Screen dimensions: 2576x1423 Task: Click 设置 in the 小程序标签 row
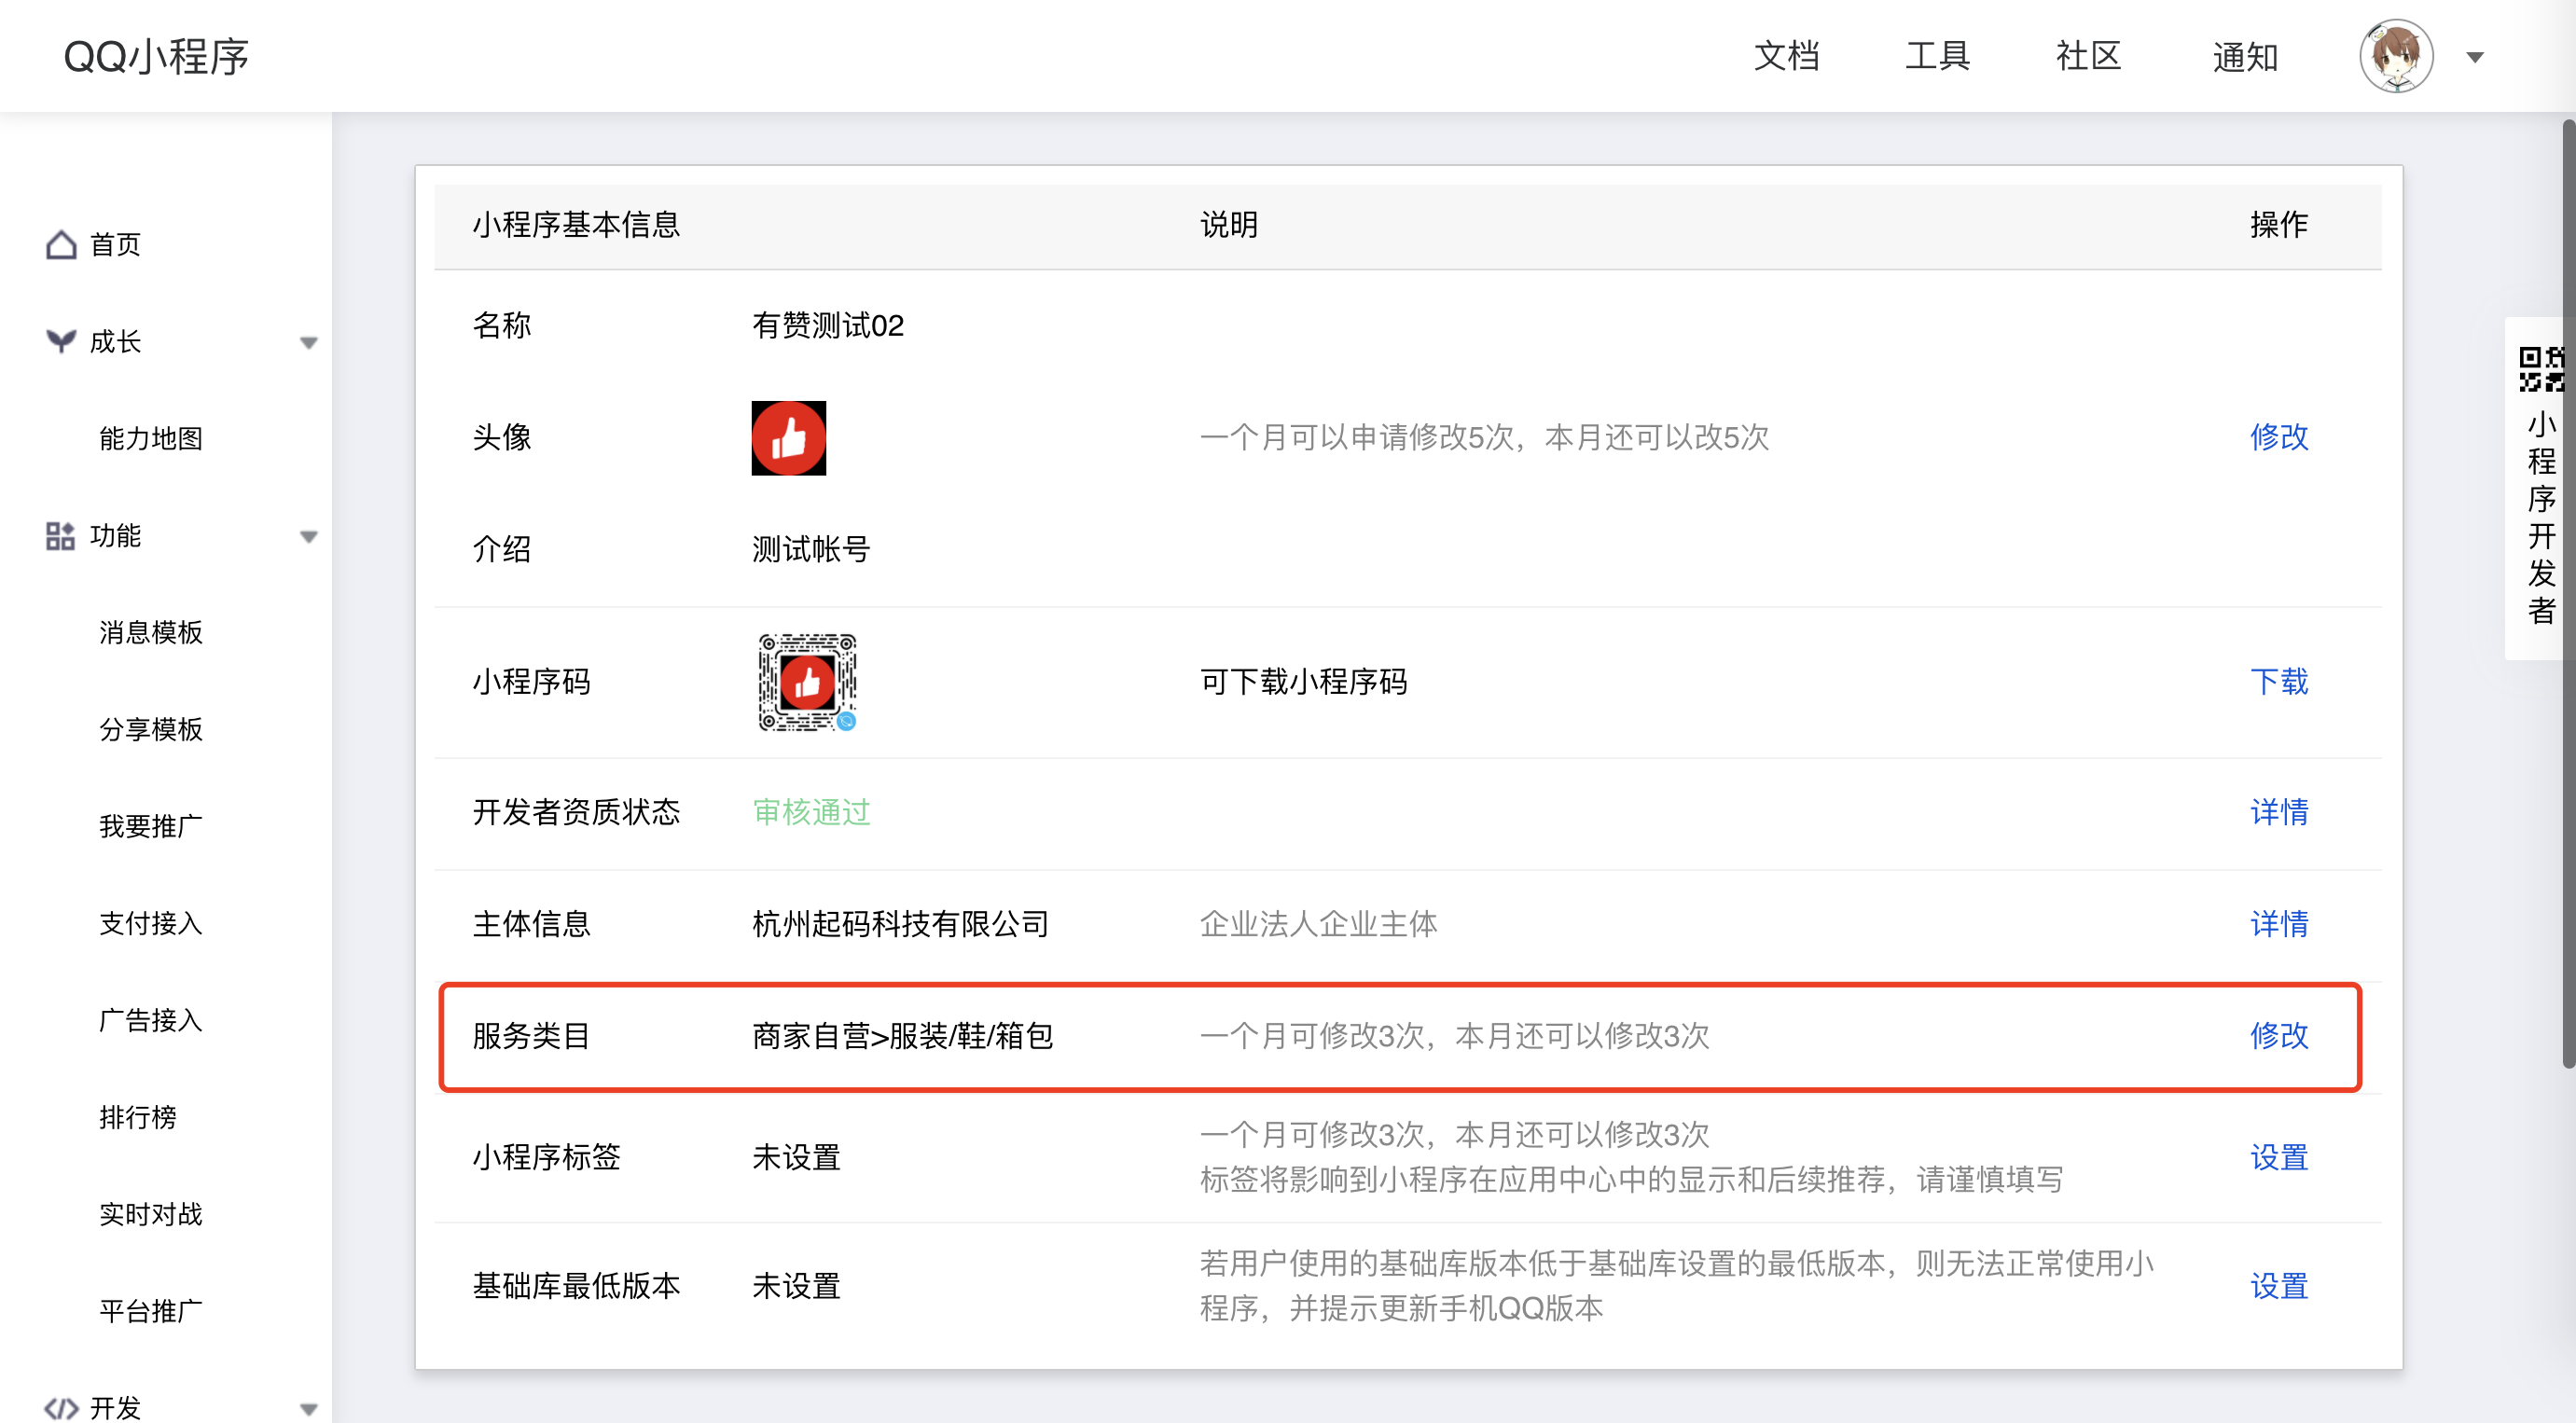2279,1158
